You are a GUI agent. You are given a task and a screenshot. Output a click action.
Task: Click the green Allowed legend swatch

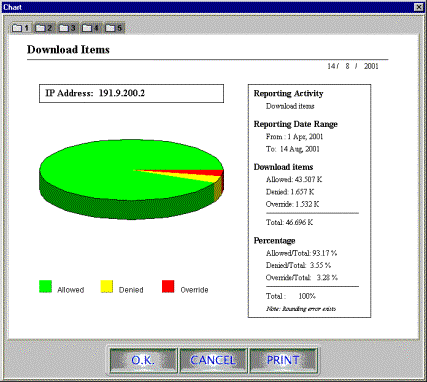pyautogui.click(x=45, y=286)
